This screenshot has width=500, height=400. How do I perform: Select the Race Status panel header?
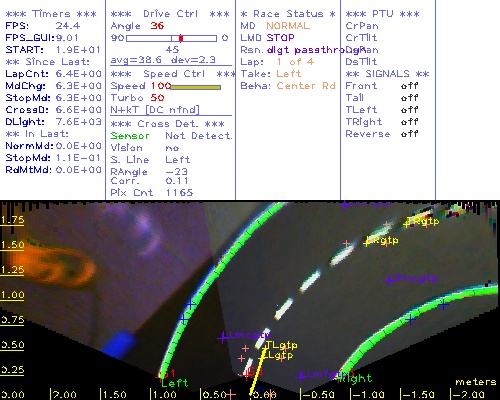pos(288,14)
